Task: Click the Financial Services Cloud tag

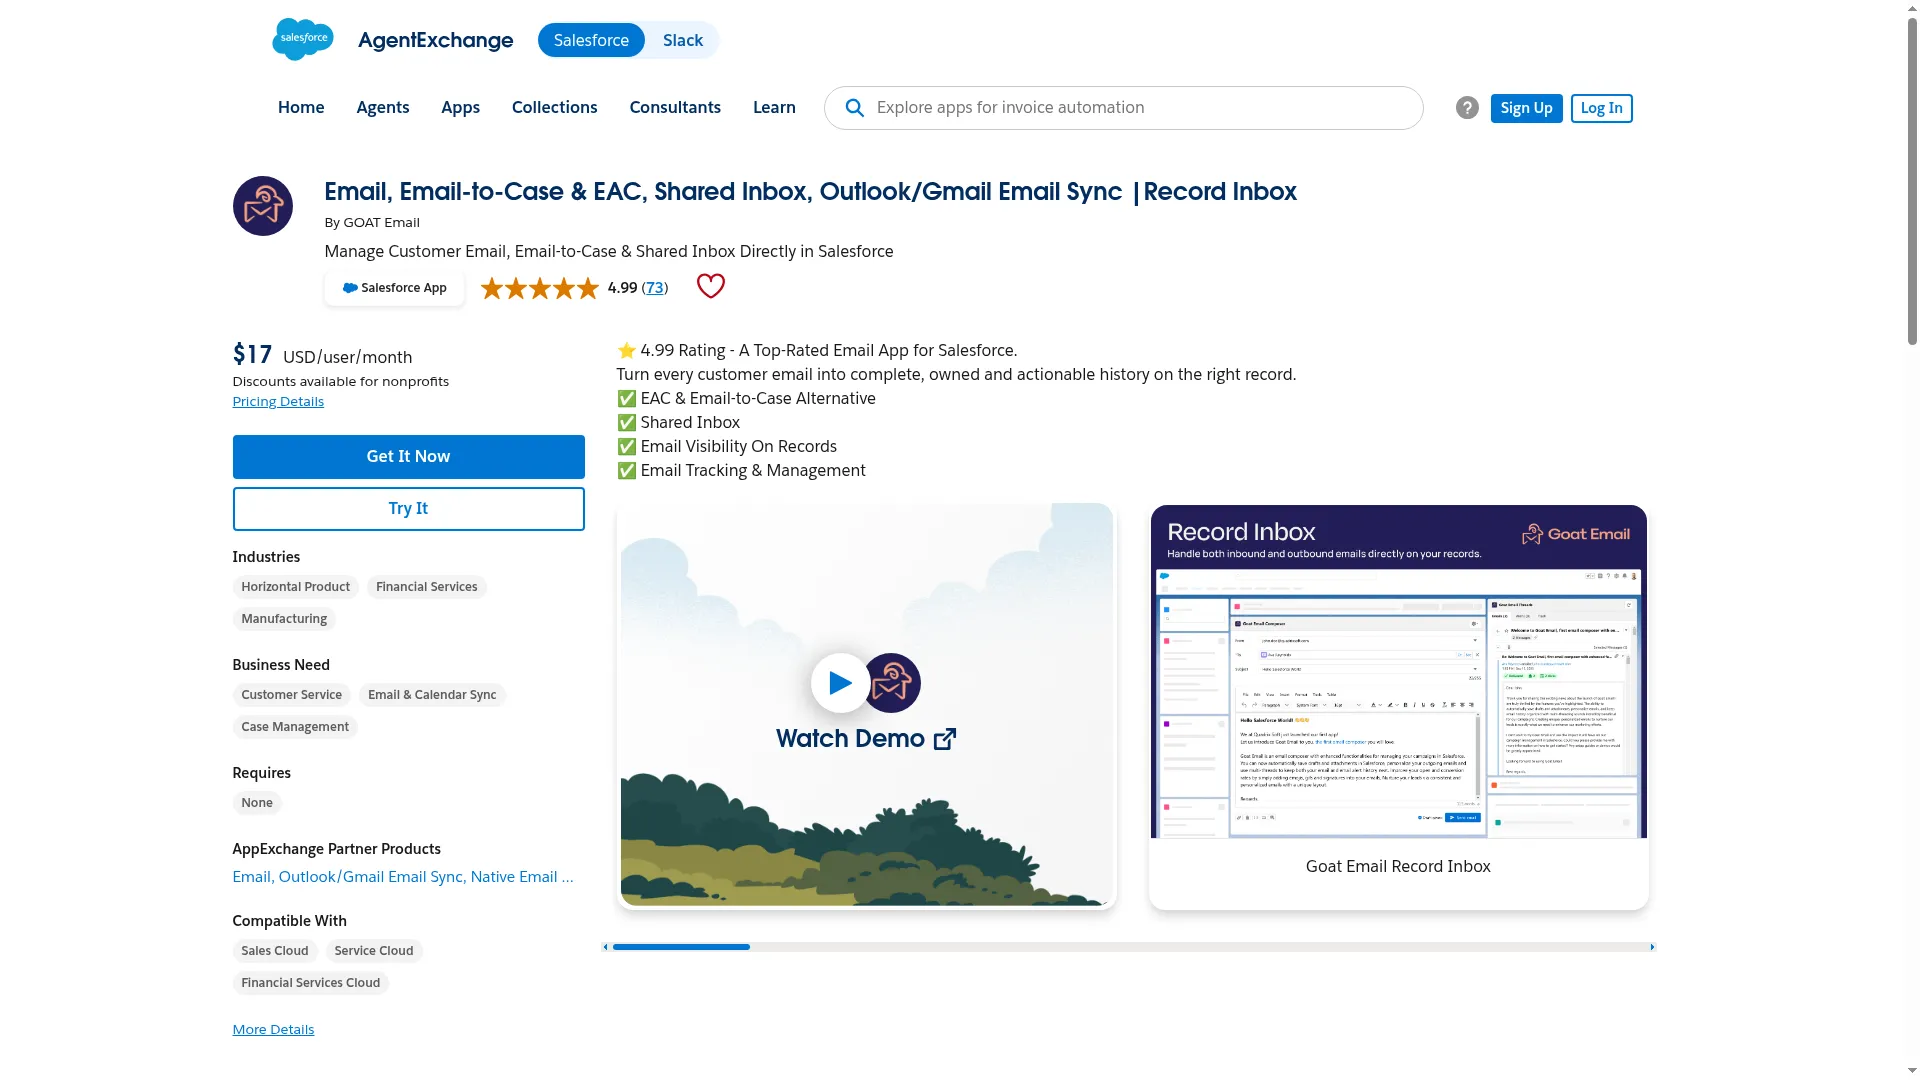Action: point(311,983)
